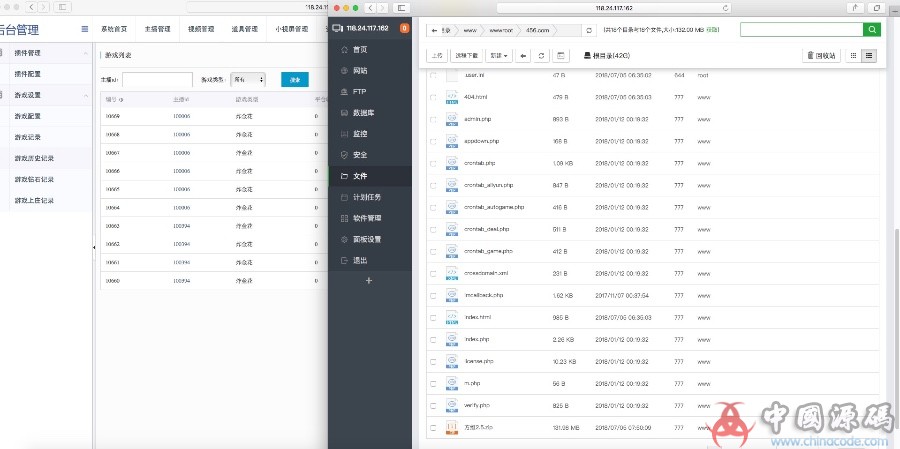Image resolution: width=900 pixels, height=449 pixels.
Task: Click the hamburger menu icon beside 后台管理
Action: point(85,29)
